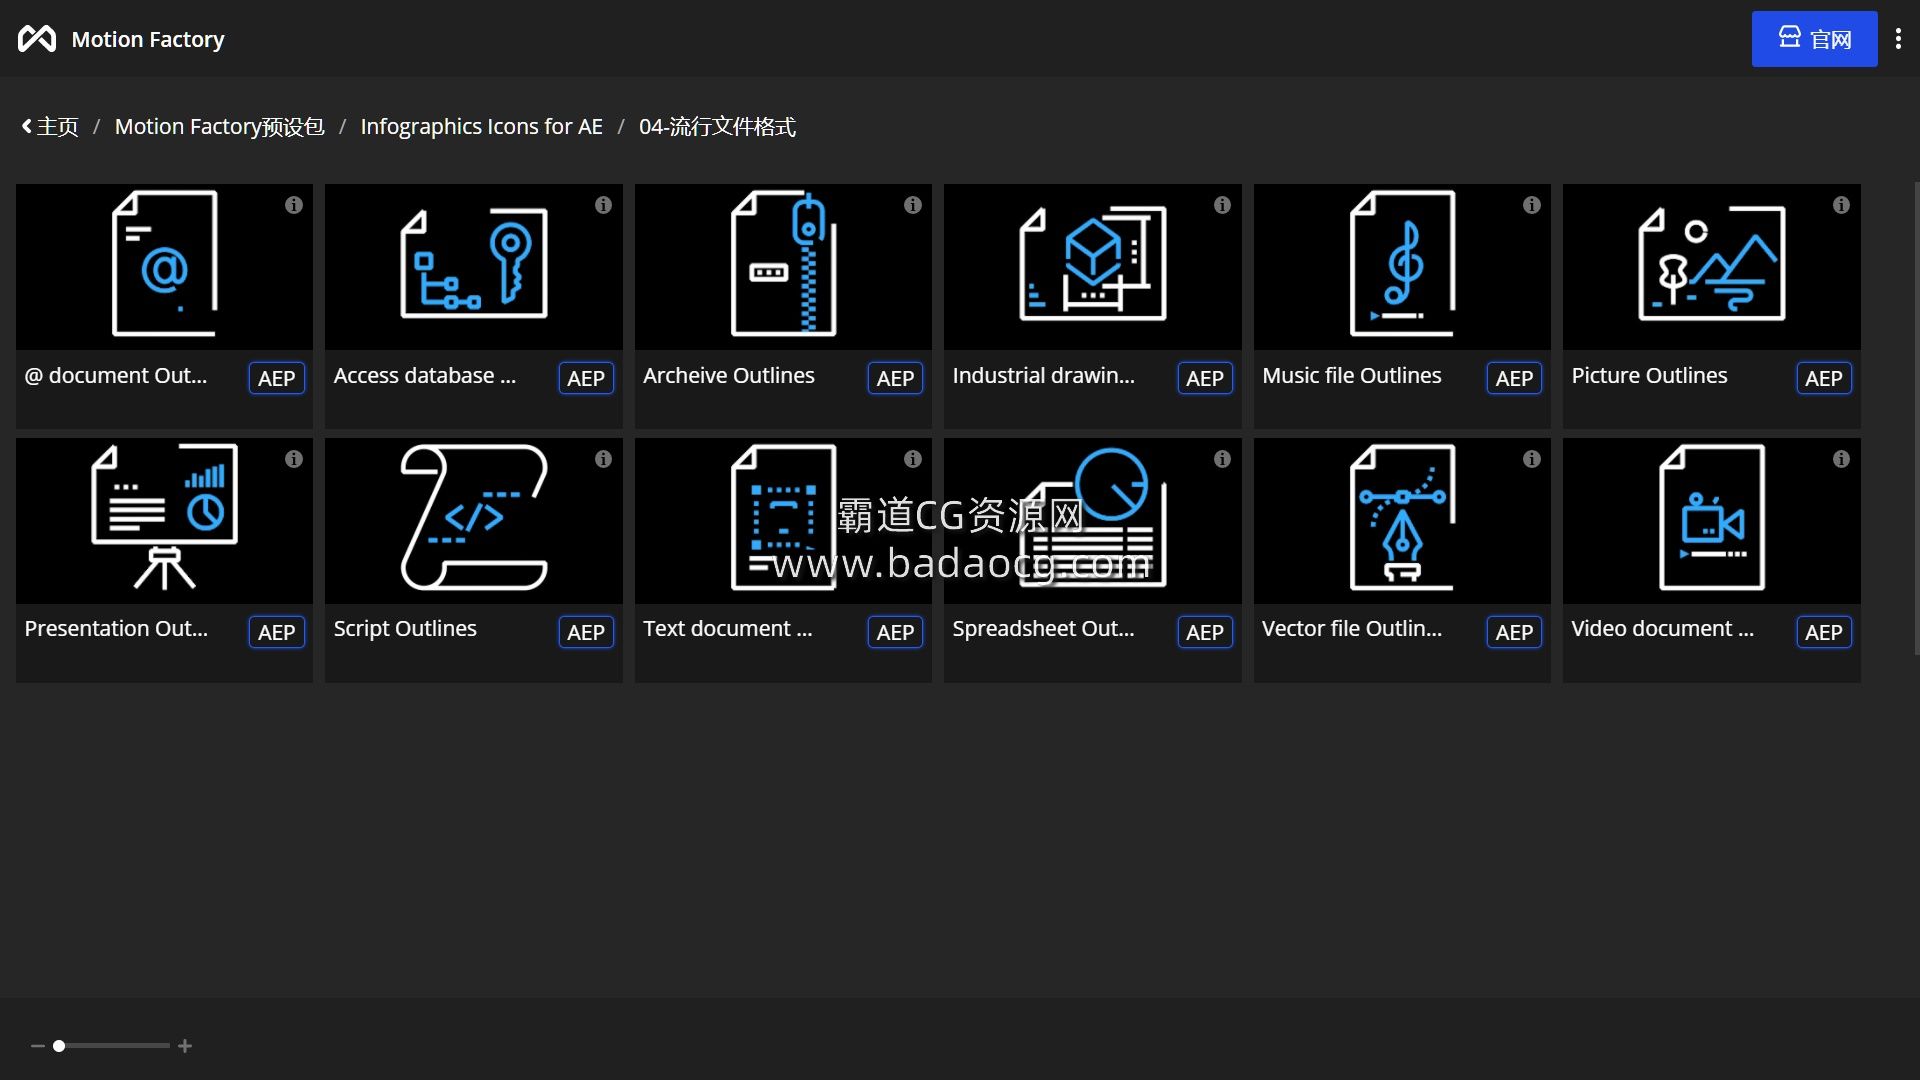1920x1080 pixels.
Task: Select the @ document icon thumbnail
Action: pyautogui.click(x=164, y=265)
